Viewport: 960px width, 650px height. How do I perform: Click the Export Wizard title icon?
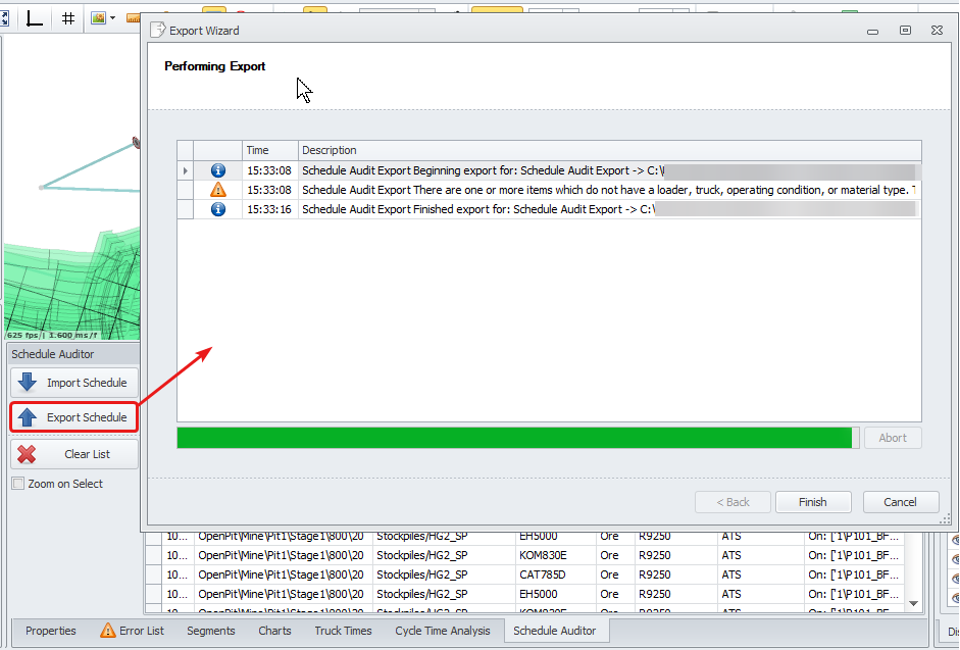click(158, 29)
